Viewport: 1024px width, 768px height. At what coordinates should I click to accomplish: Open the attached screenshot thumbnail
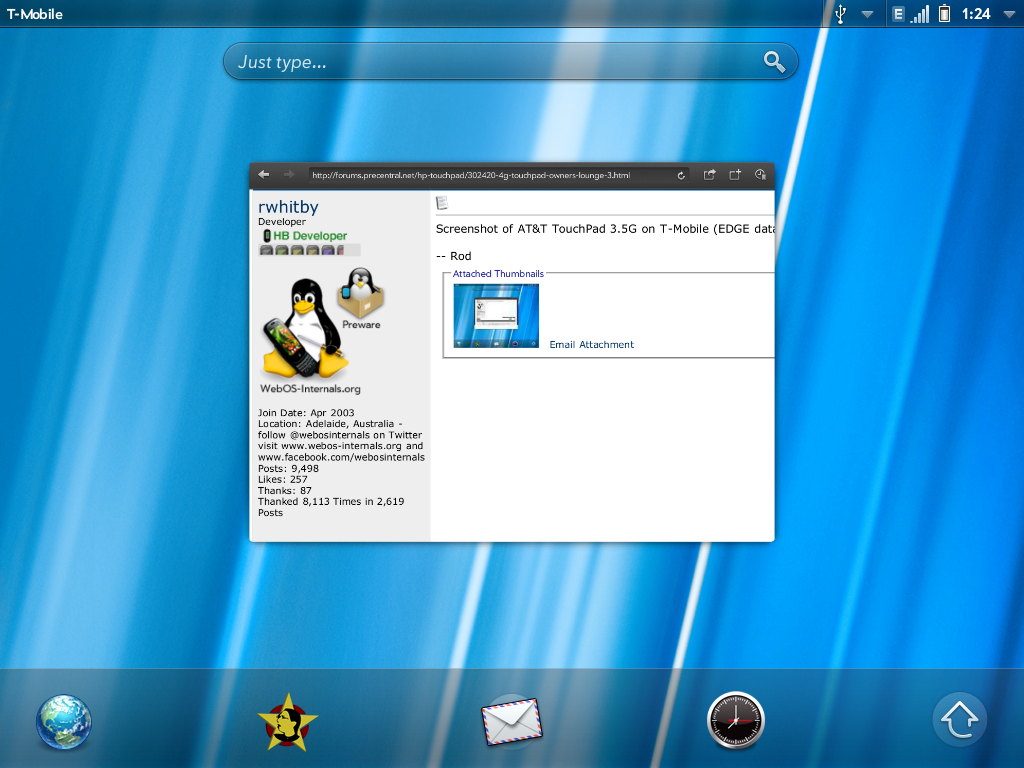click(x=496, y=316)
